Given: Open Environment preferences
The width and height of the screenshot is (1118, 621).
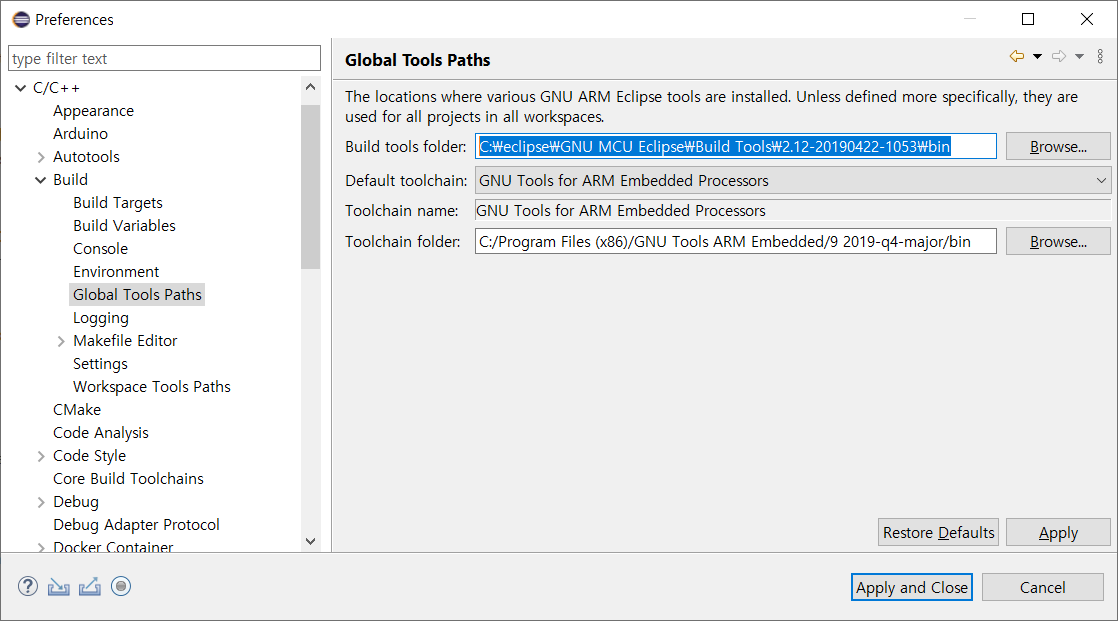Looking at the screenshot, I should pos(116,272).
